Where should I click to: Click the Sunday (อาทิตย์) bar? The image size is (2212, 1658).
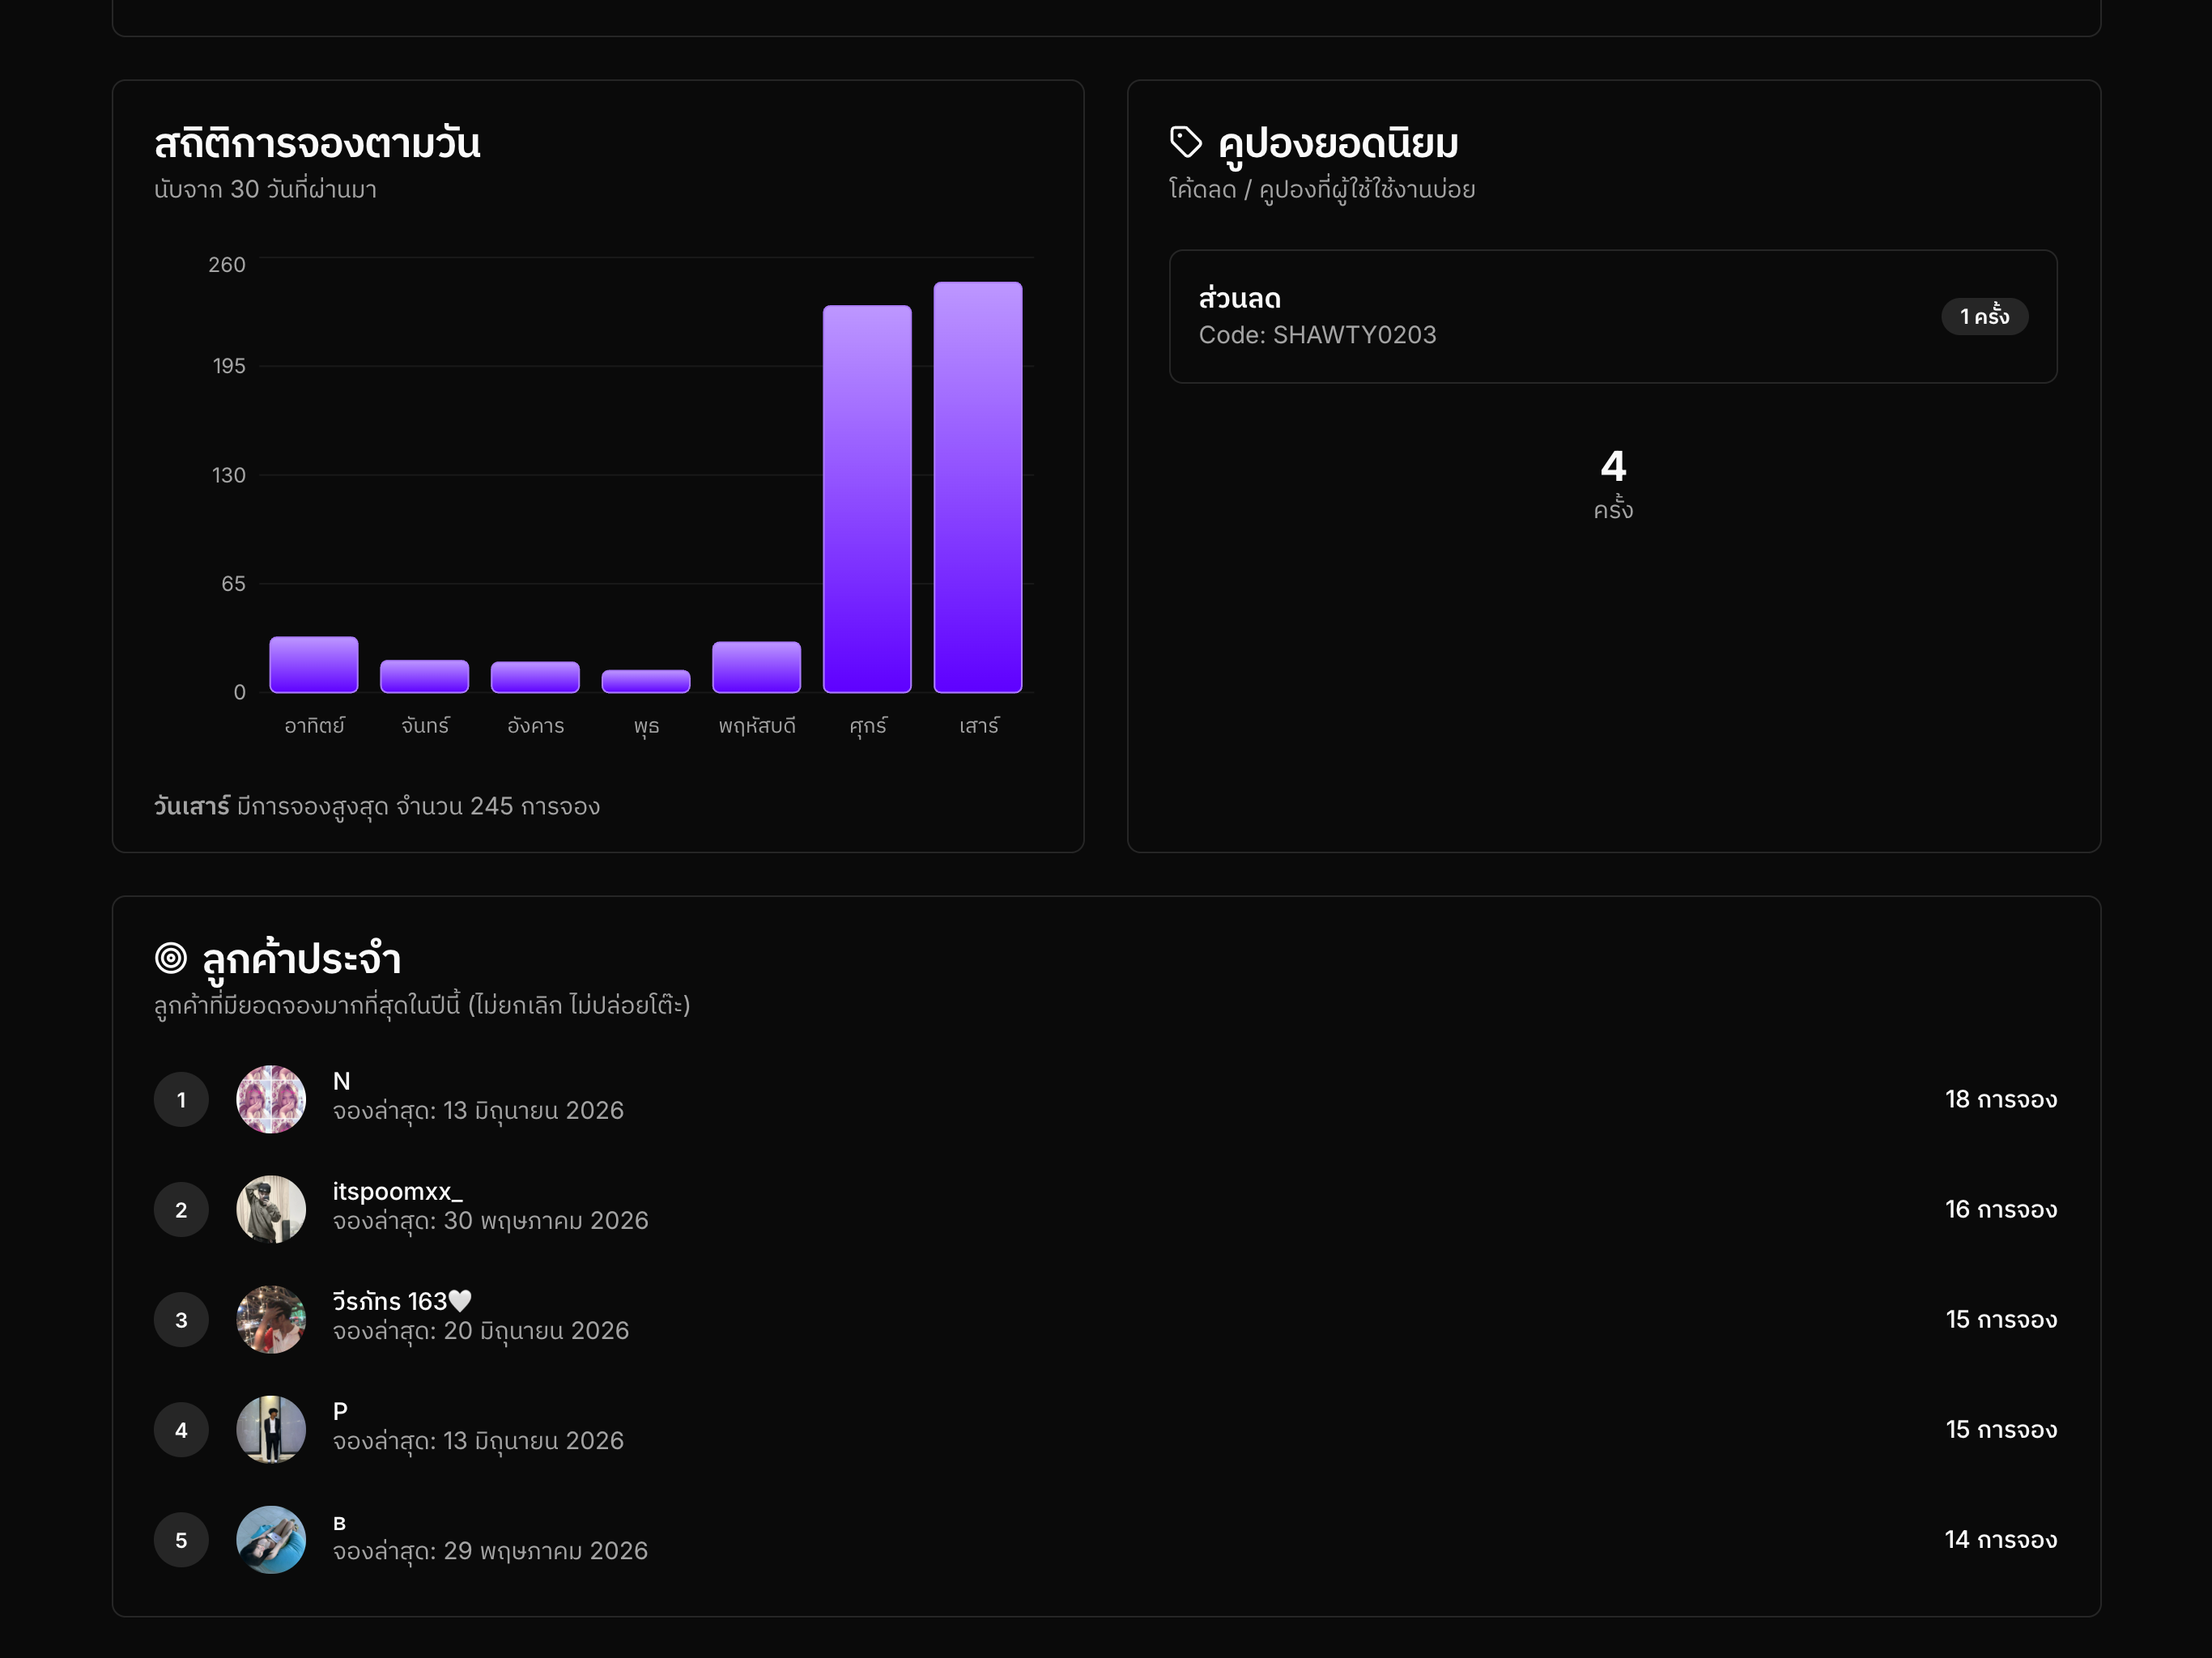(x=314, y=664)
